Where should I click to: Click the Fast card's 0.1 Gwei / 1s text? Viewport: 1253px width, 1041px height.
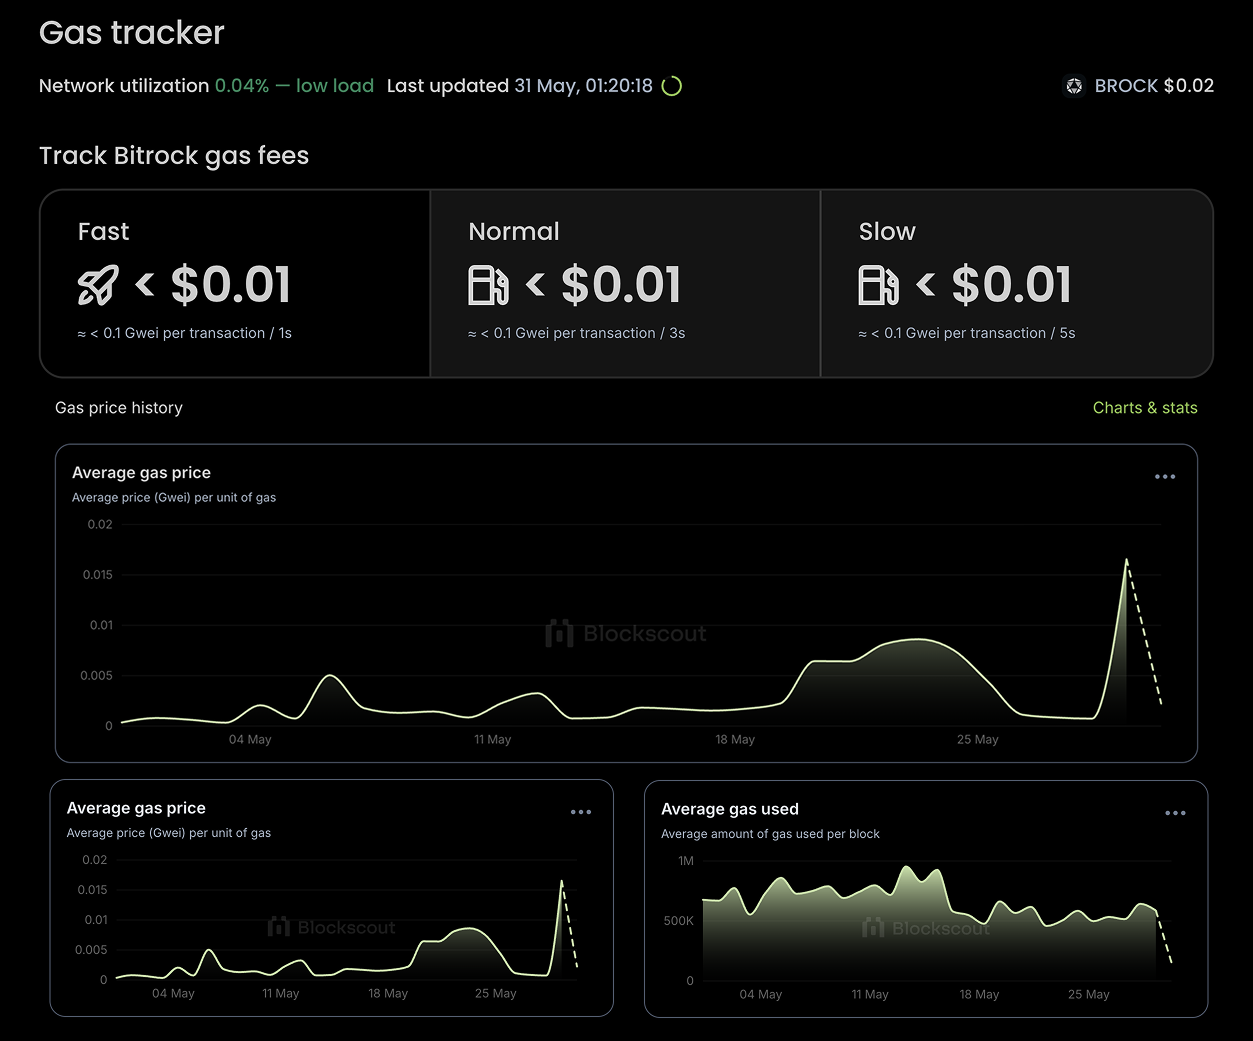pos(185,333)
